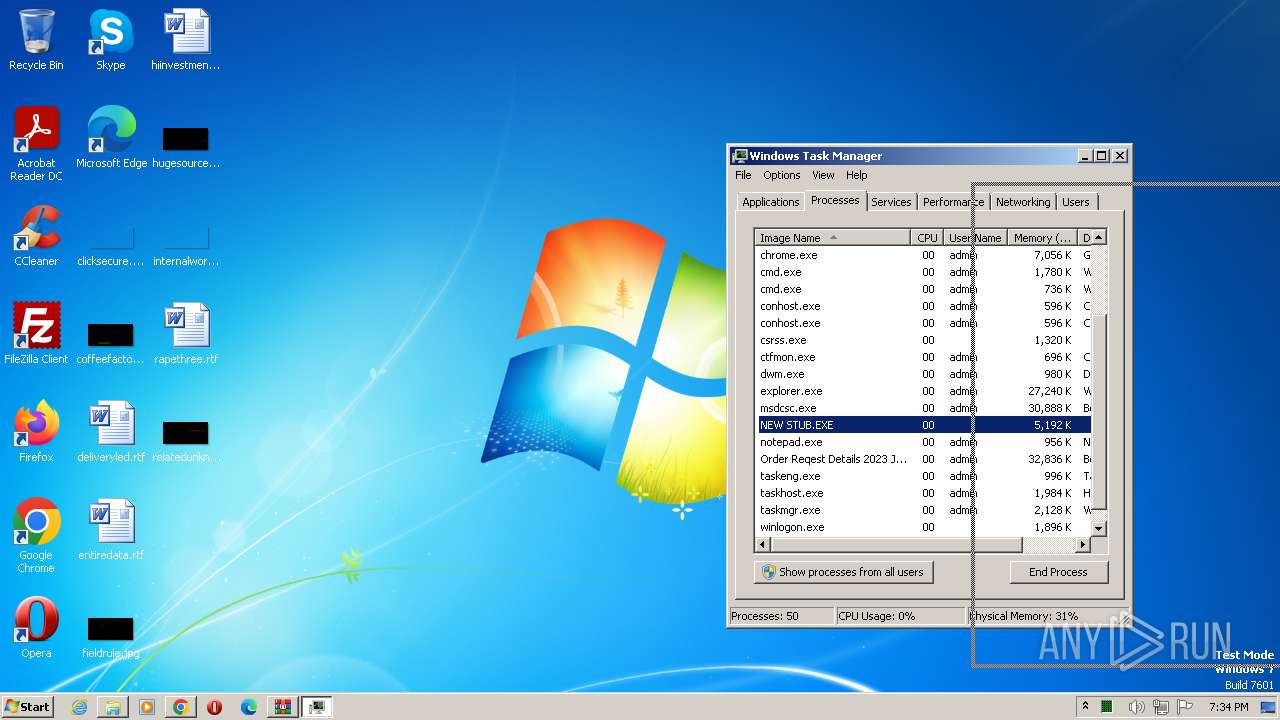Select the taskmgr.exe process row

pyautogui.click(x=922, y=510)
